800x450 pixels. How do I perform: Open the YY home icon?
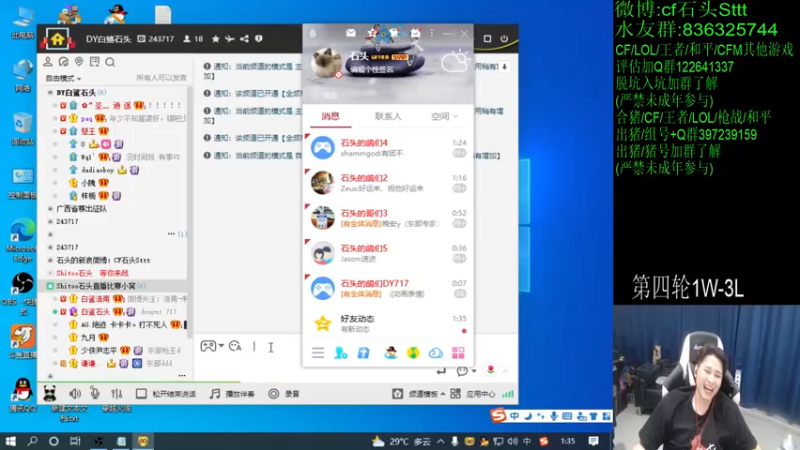tap(57, 39)
